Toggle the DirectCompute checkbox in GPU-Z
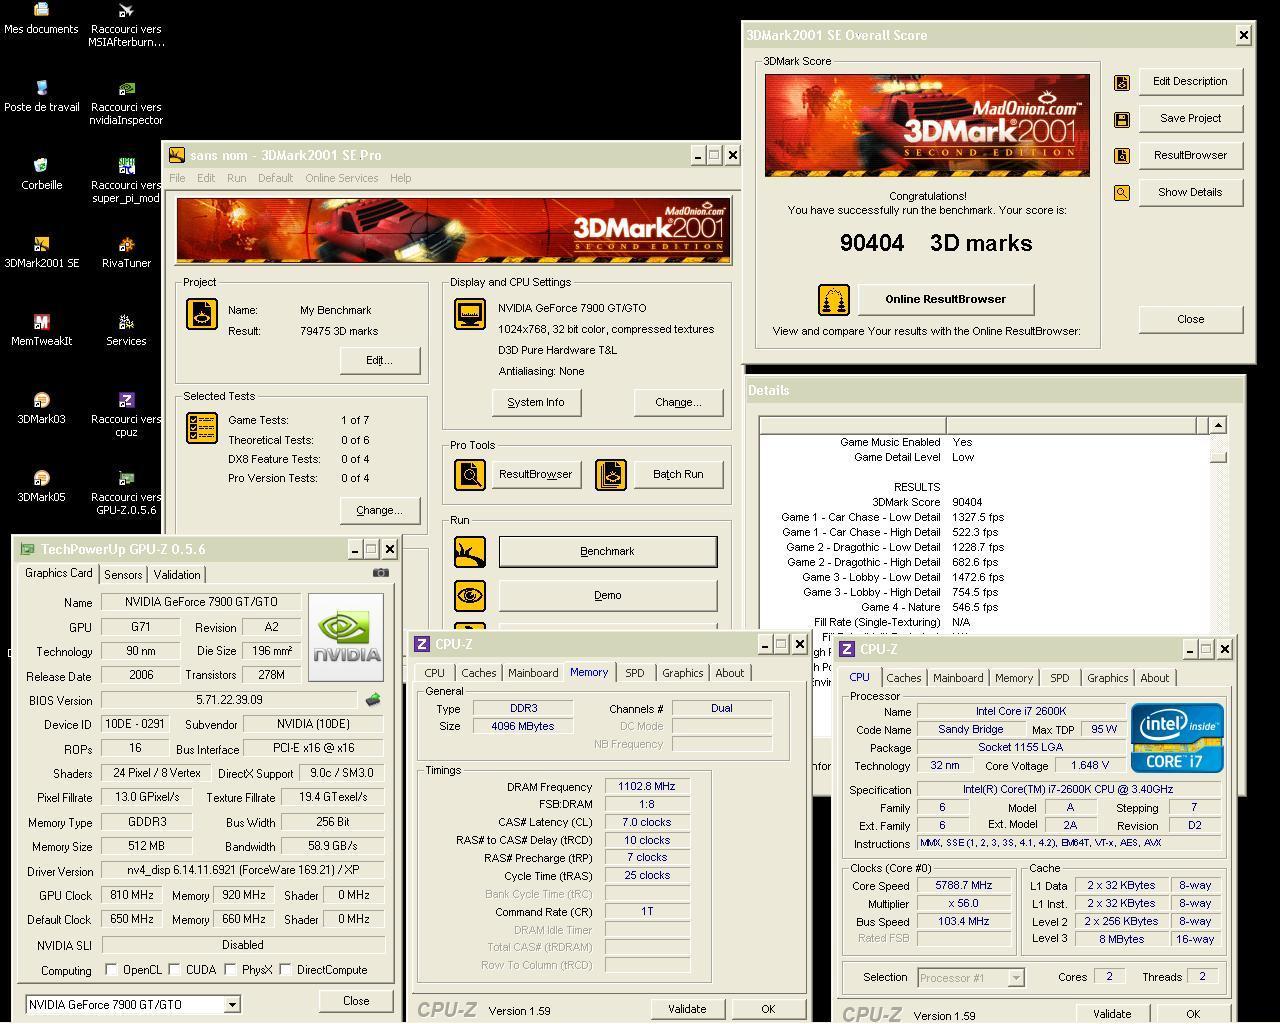This screenshot has width=1280, height=1024. [286, 969]
